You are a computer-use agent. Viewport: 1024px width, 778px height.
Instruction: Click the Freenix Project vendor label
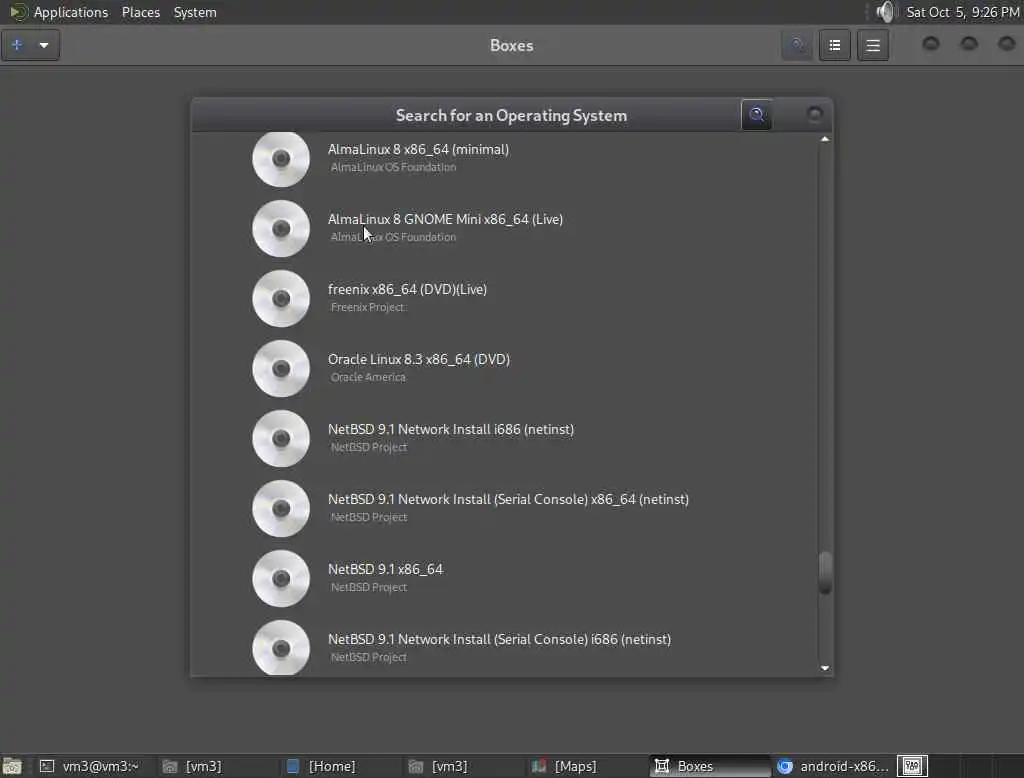click(368, 307)
